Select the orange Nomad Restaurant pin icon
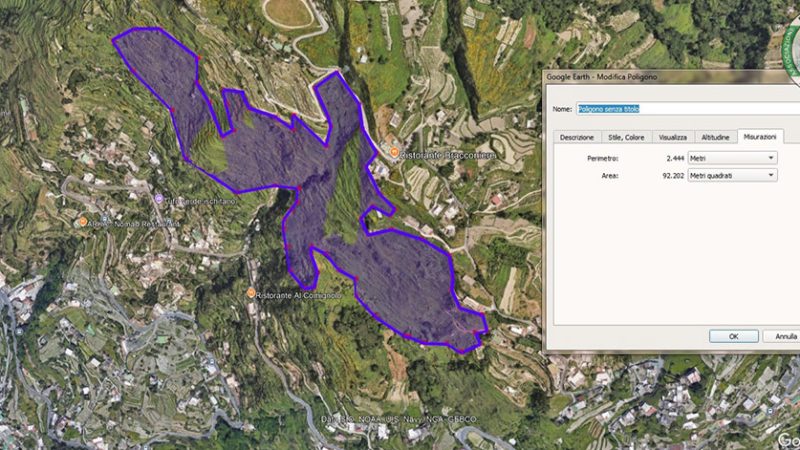800x450 pixels. click(x=83, y=222)
